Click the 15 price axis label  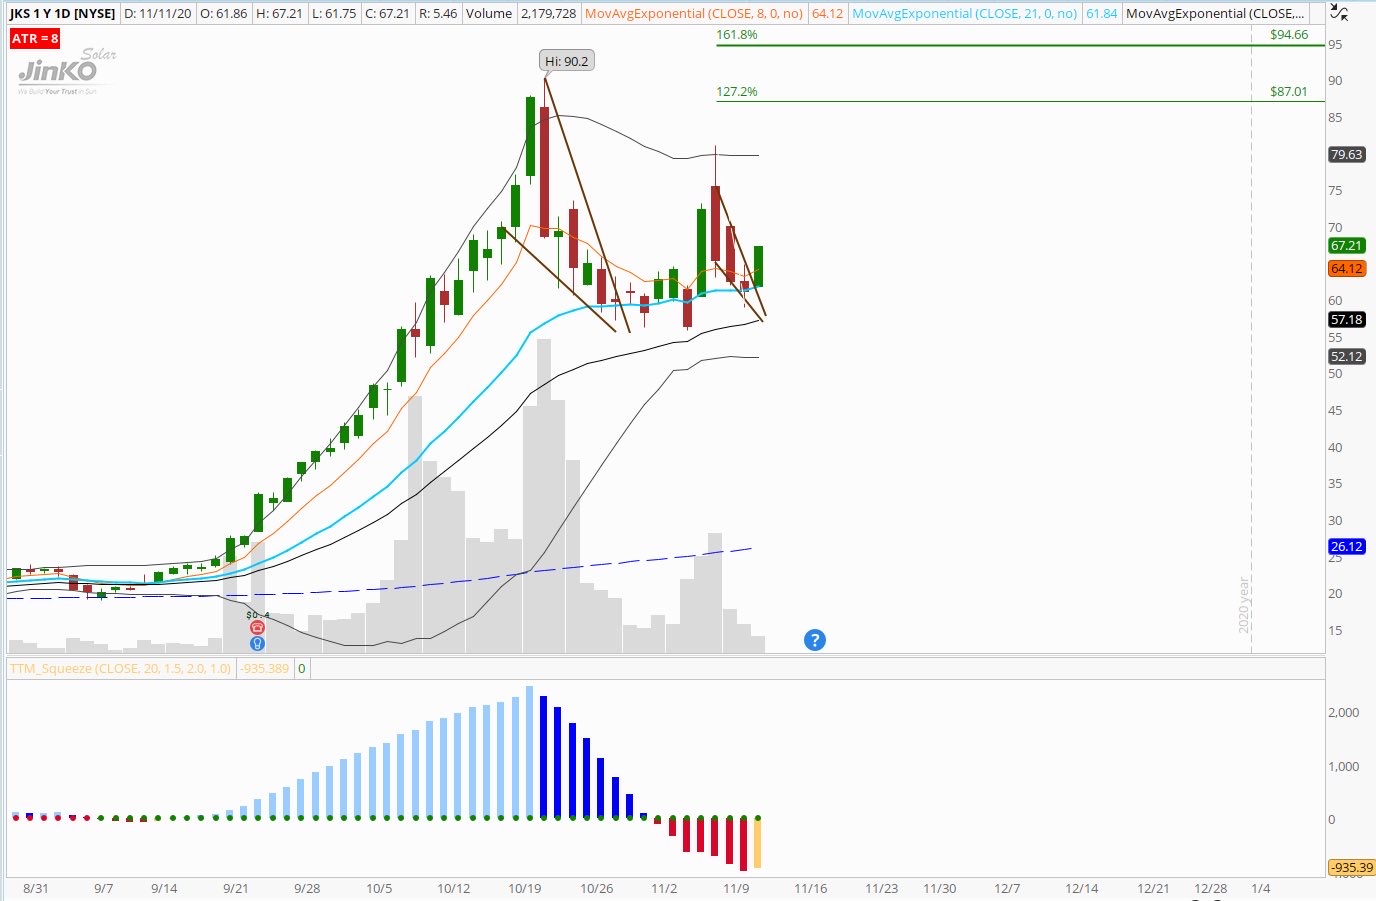[x=1335, y=631]
